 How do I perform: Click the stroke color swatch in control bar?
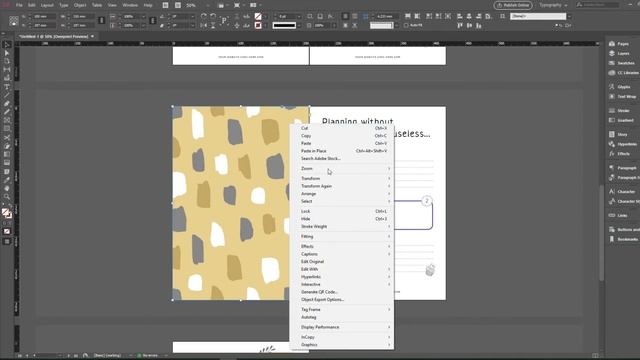point(258,25)
